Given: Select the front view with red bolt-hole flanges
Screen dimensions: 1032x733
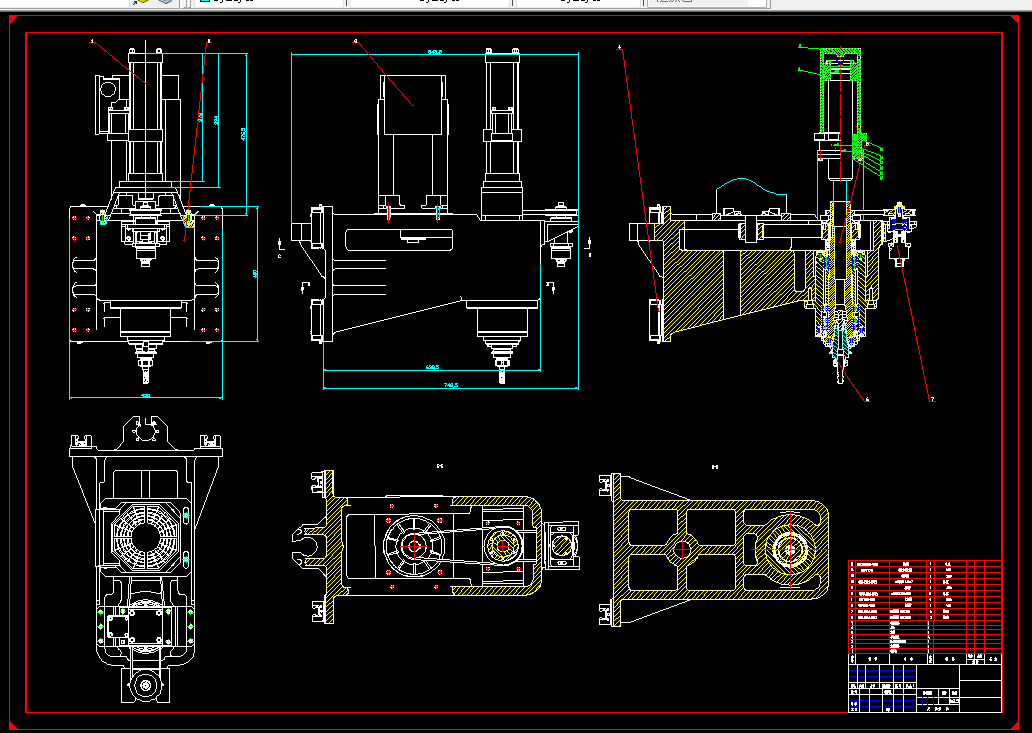Looking at the screenshot, I should (x=146, y=217).
